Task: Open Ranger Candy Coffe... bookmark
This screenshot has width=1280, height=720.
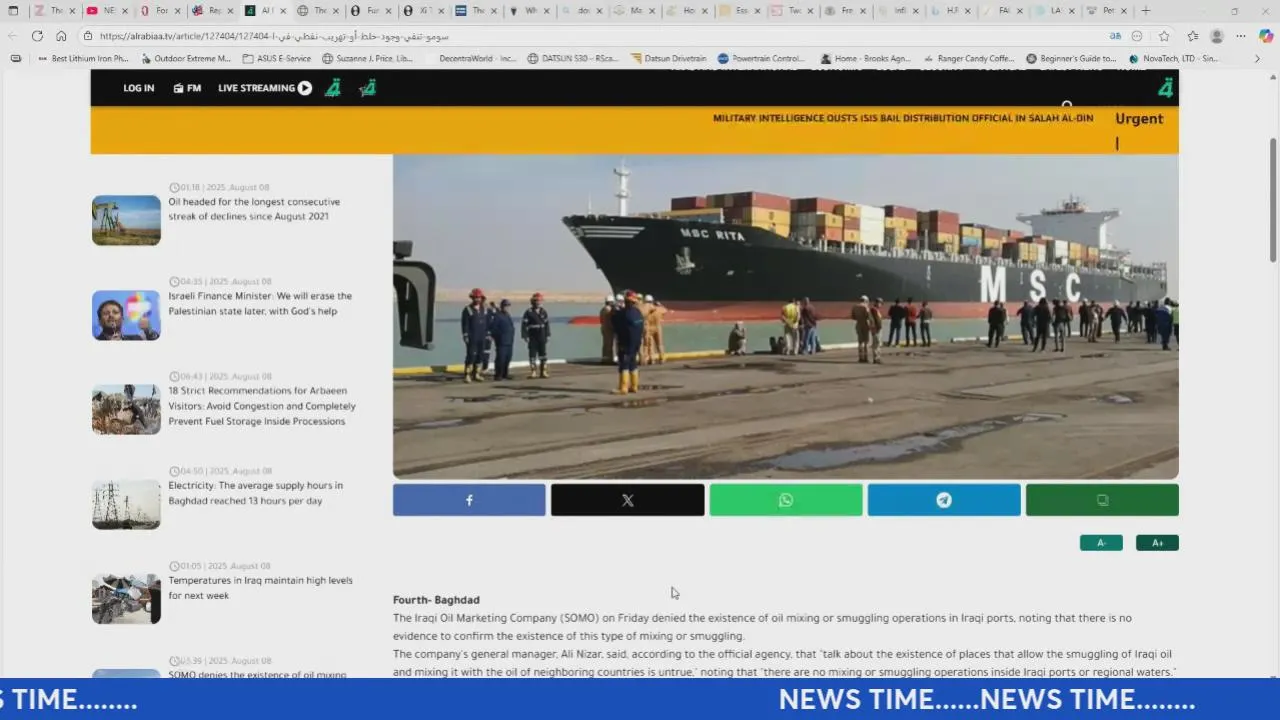Action: coord(968,58)
